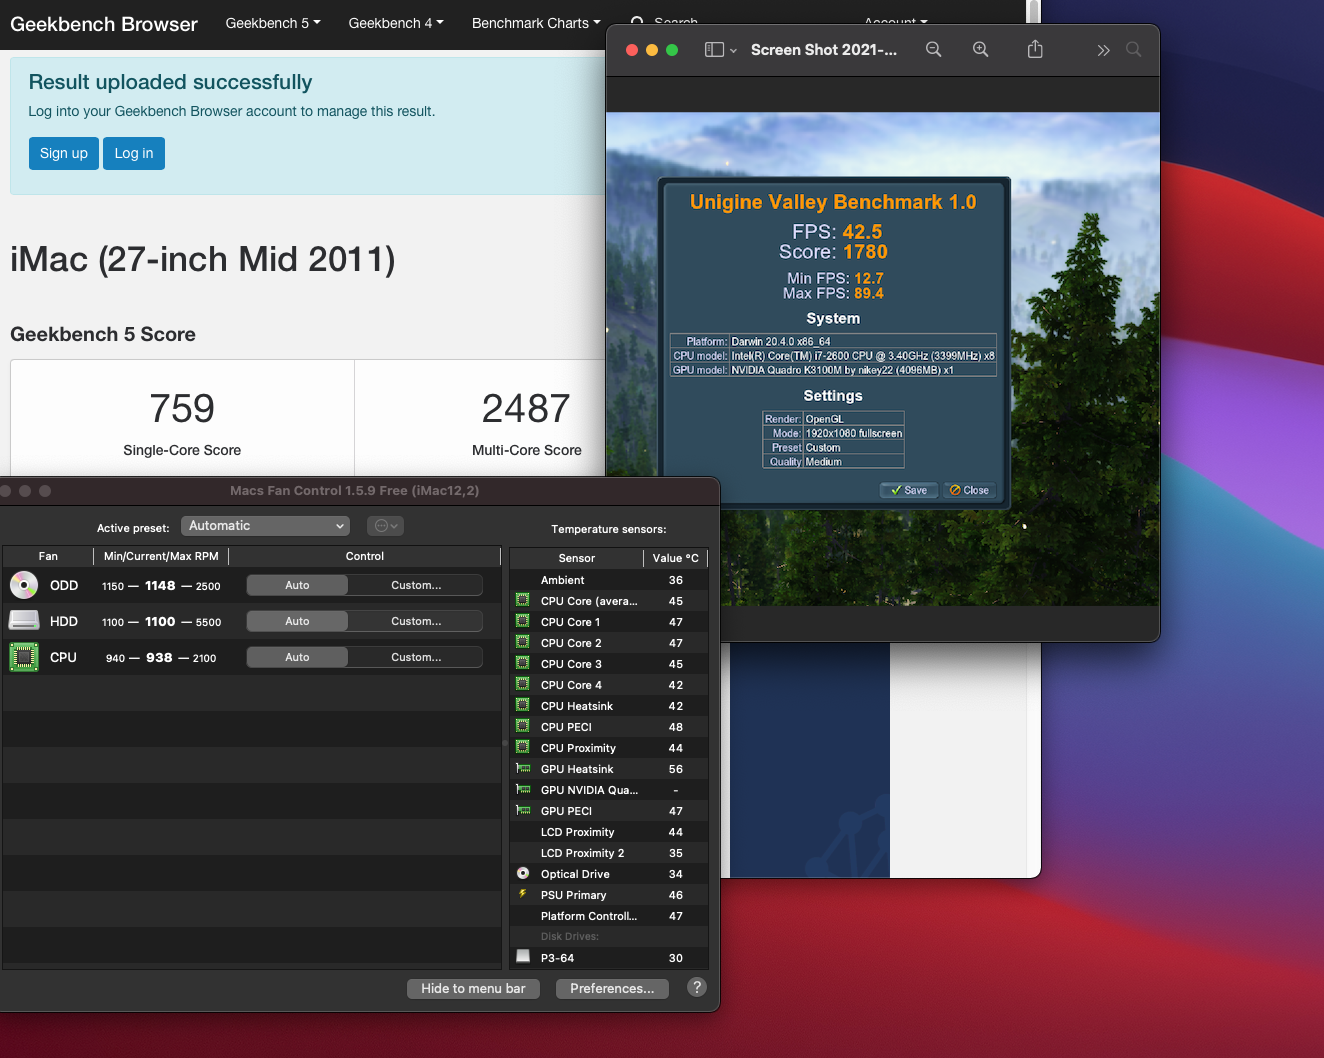Click Save in Valley Benchmark dialog

909,490
